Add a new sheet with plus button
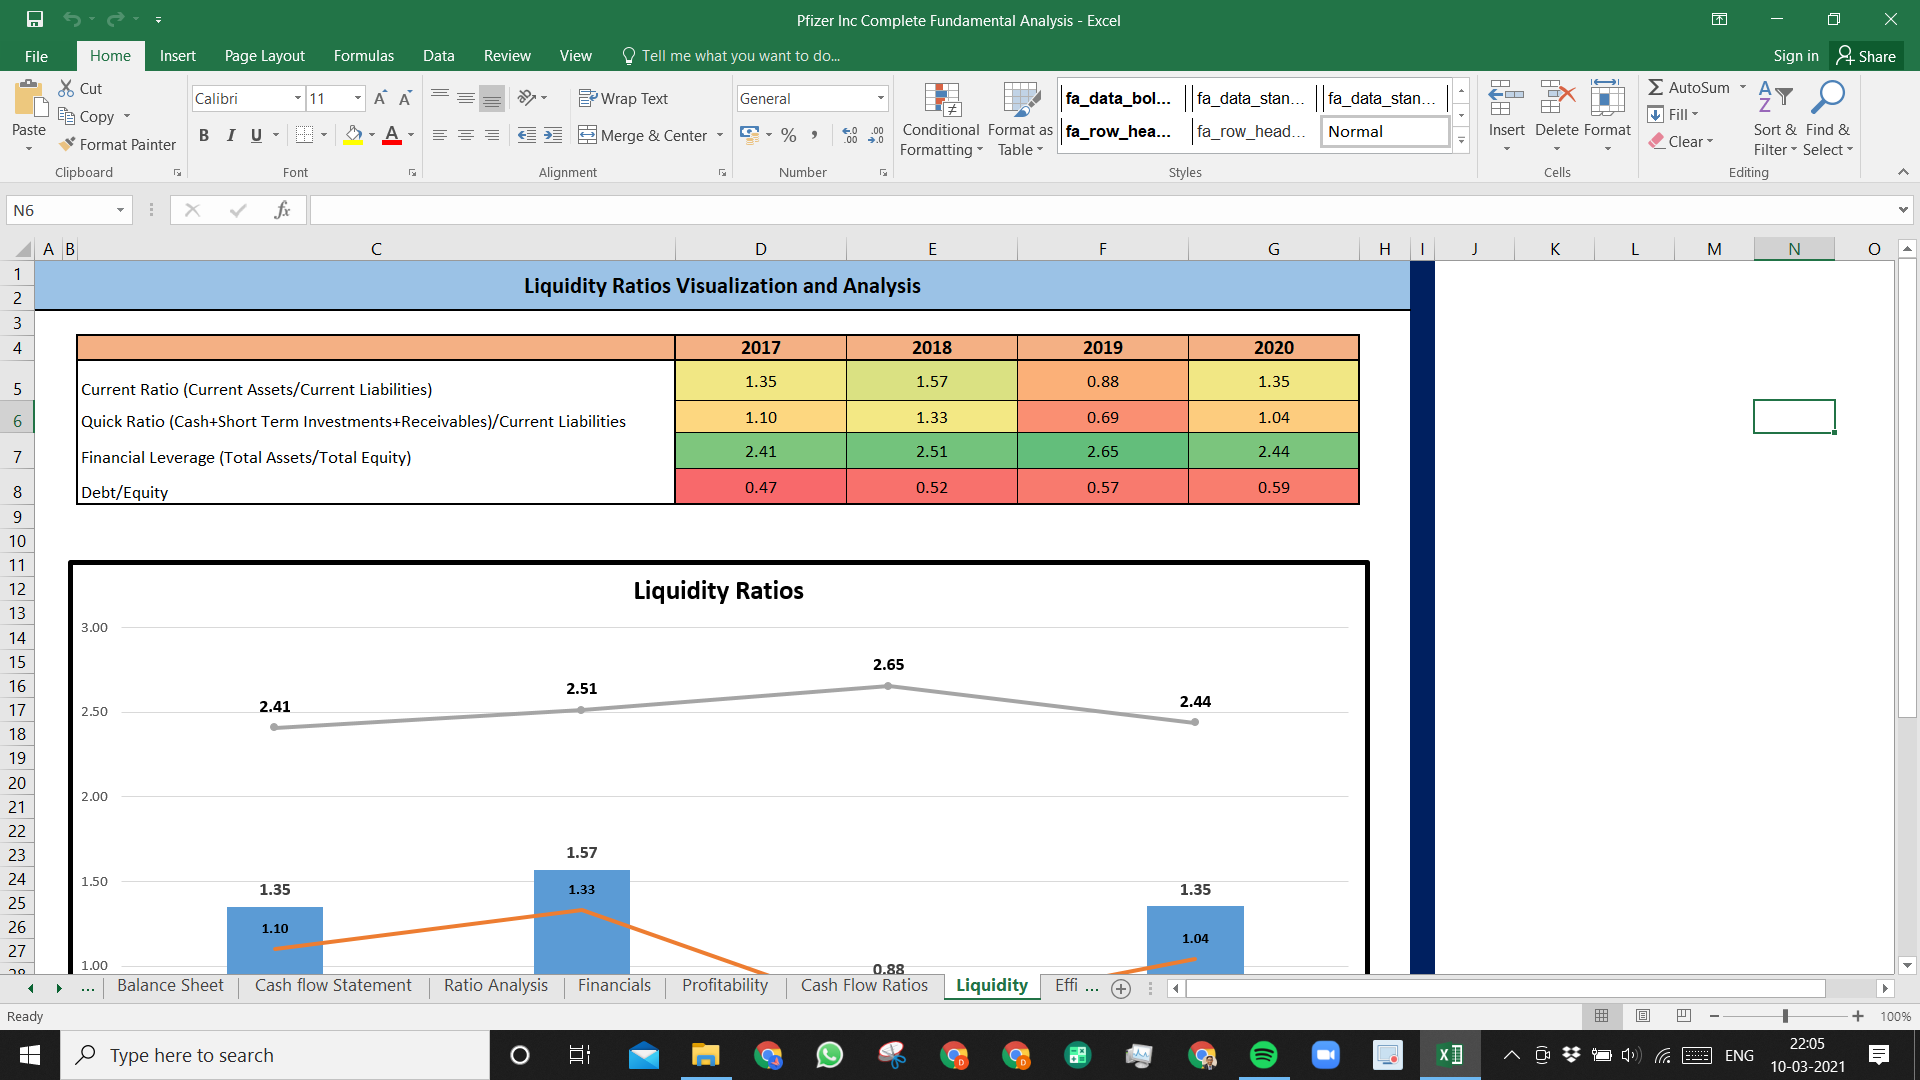This screenshot has width=1920, height=1080. tap(1121, 988)
